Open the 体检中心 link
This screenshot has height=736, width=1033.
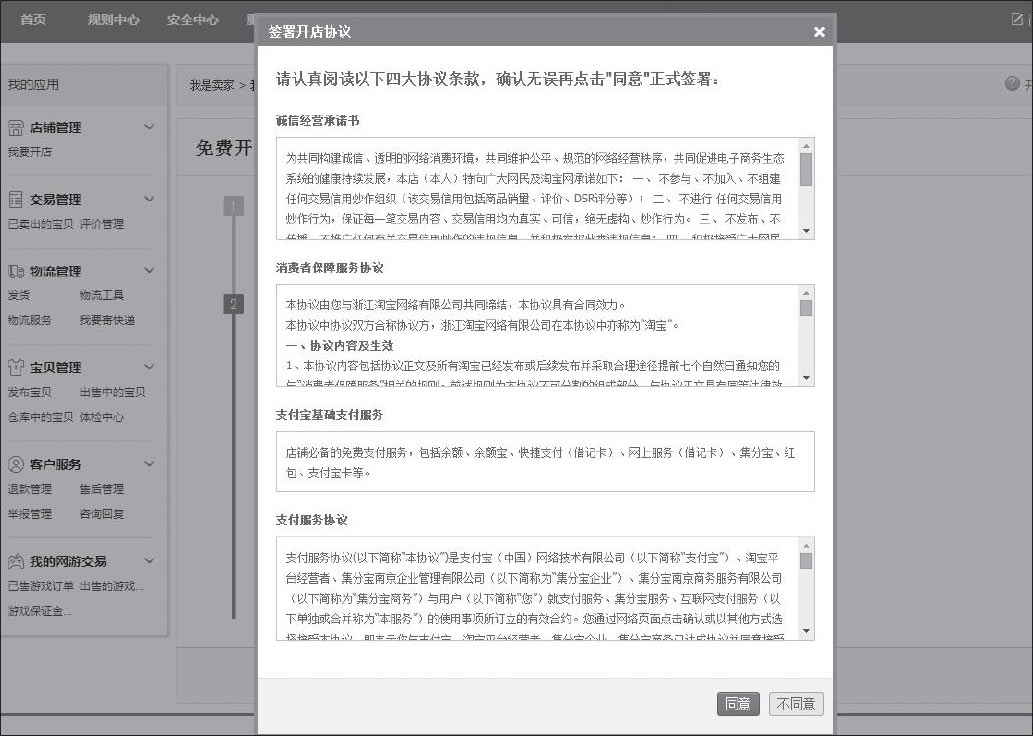coord(101,417)
